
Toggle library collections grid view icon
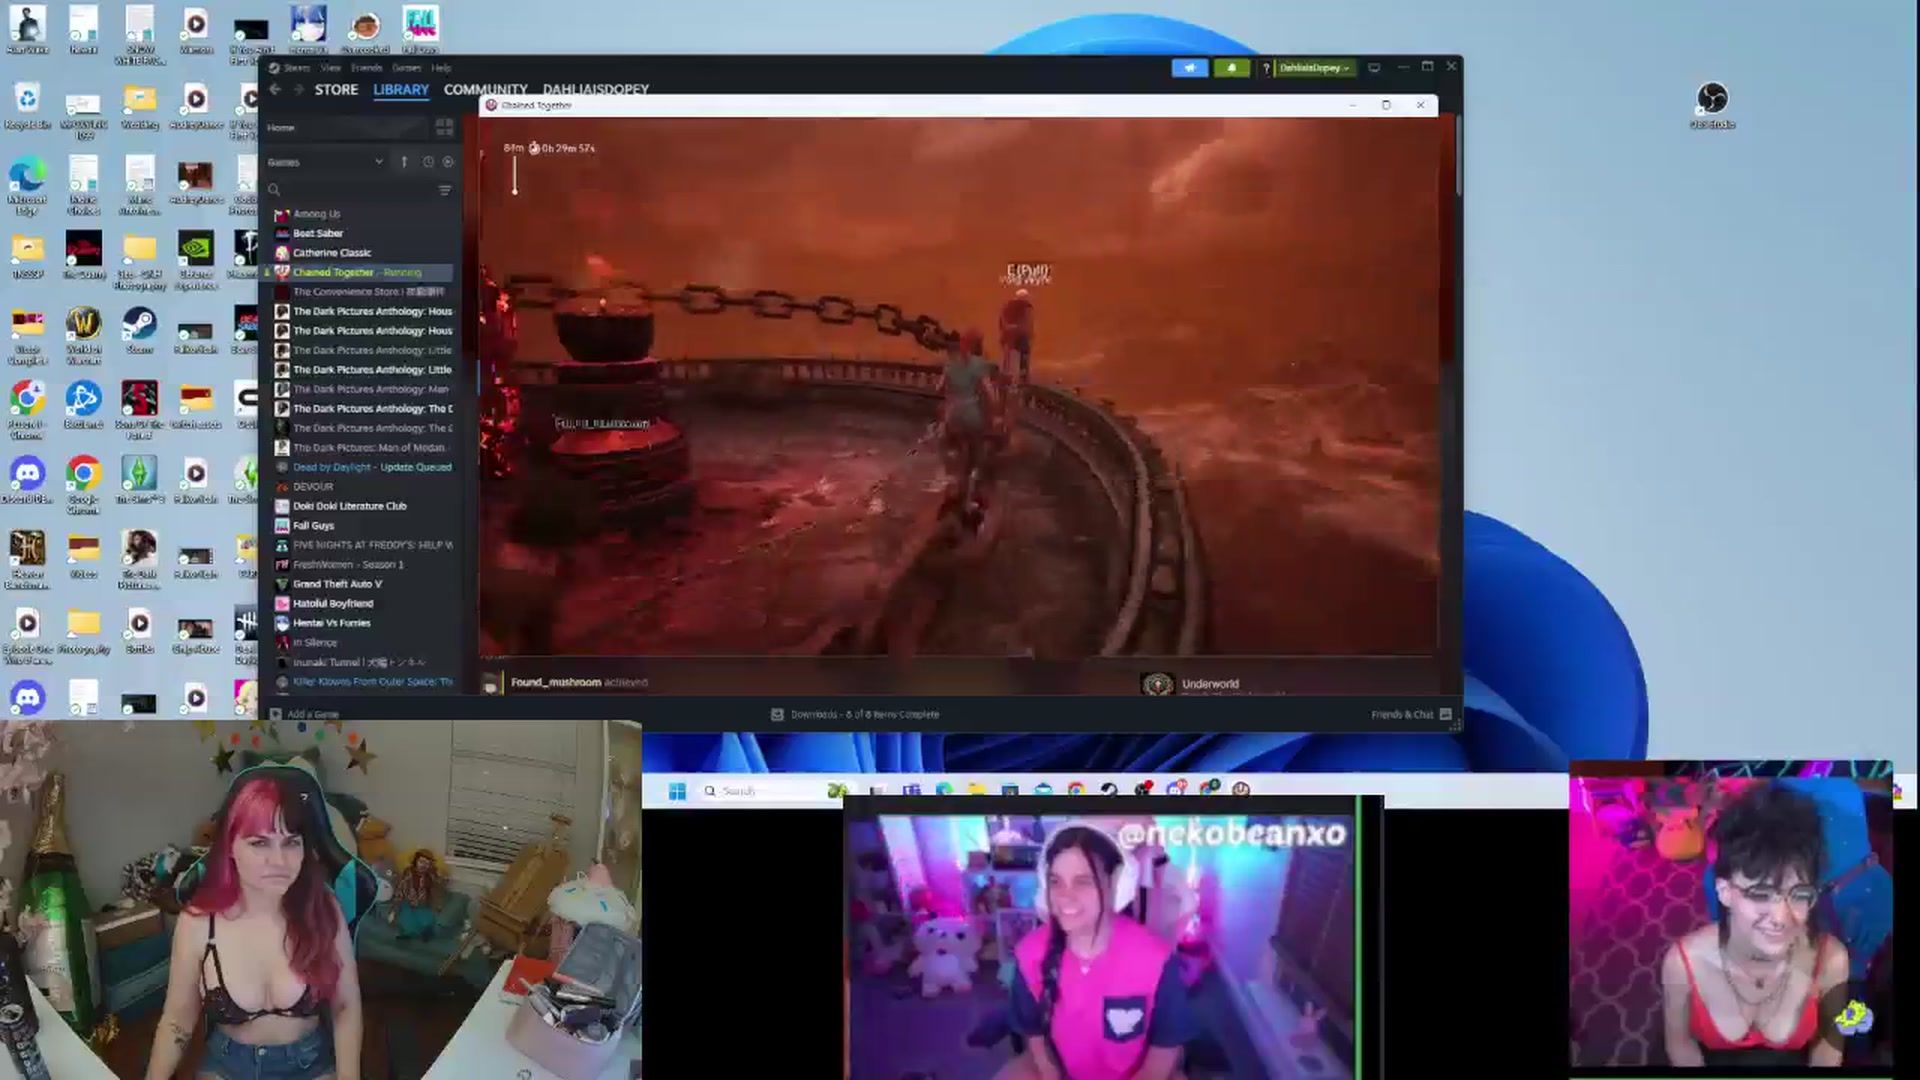click(x=444, y=127)
